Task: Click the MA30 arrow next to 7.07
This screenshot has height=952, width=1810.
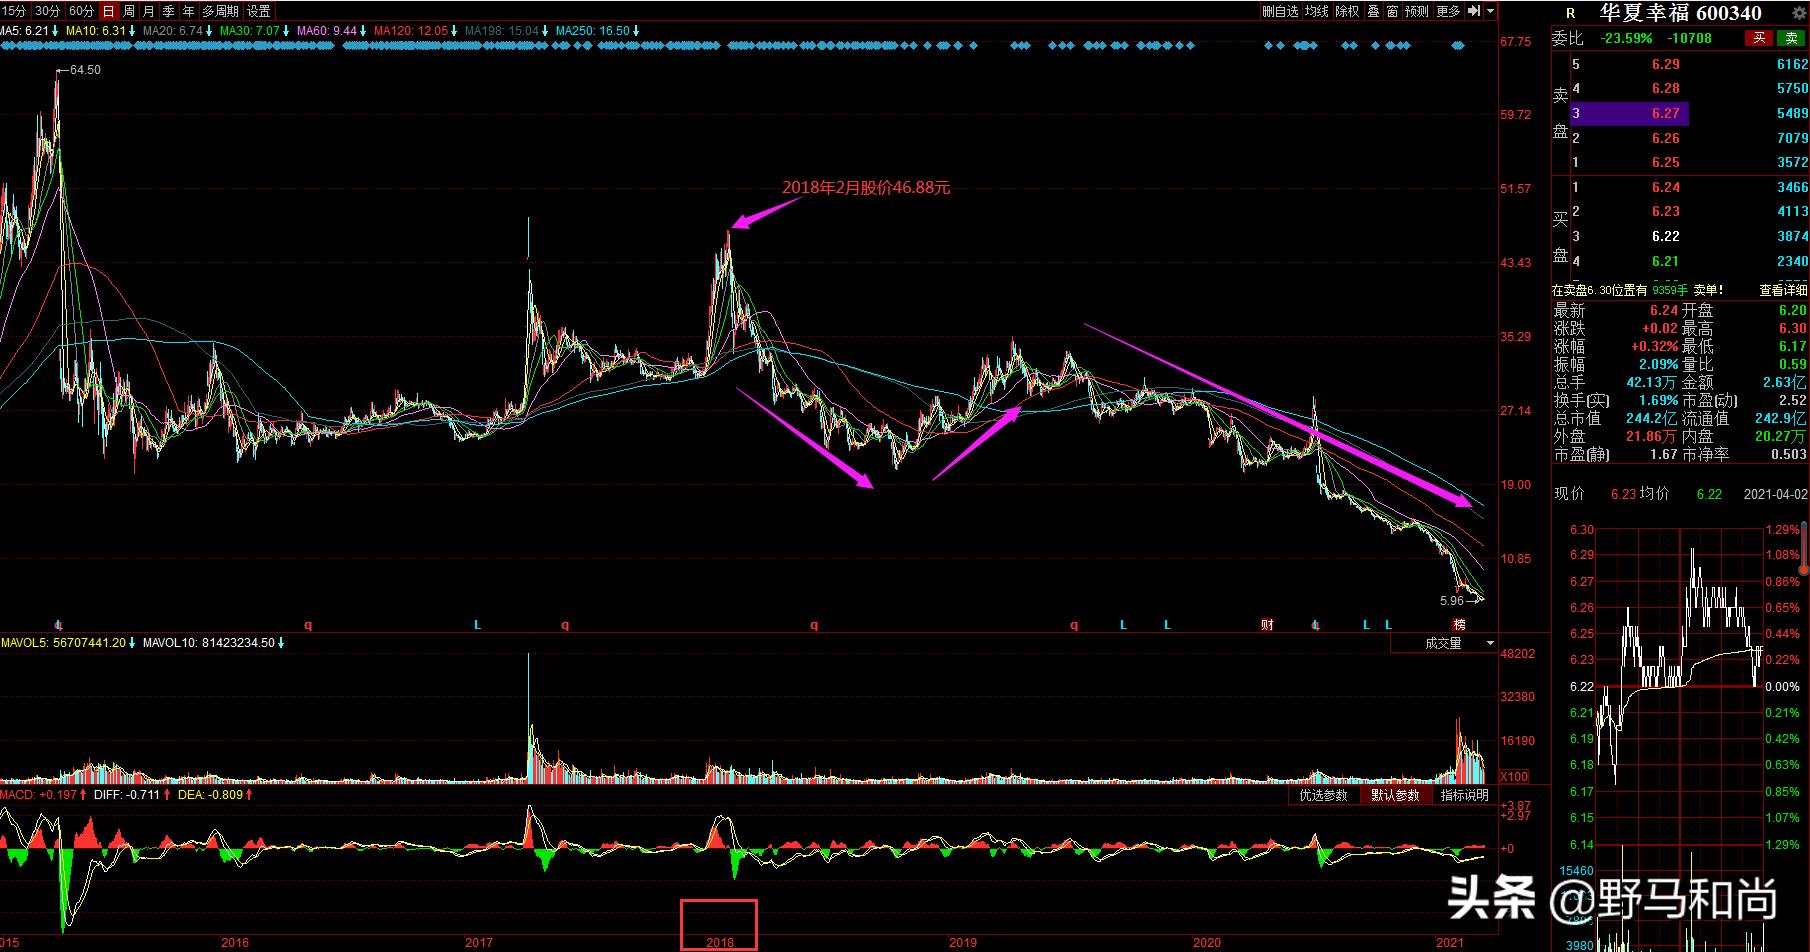Action: click(286, 31)
